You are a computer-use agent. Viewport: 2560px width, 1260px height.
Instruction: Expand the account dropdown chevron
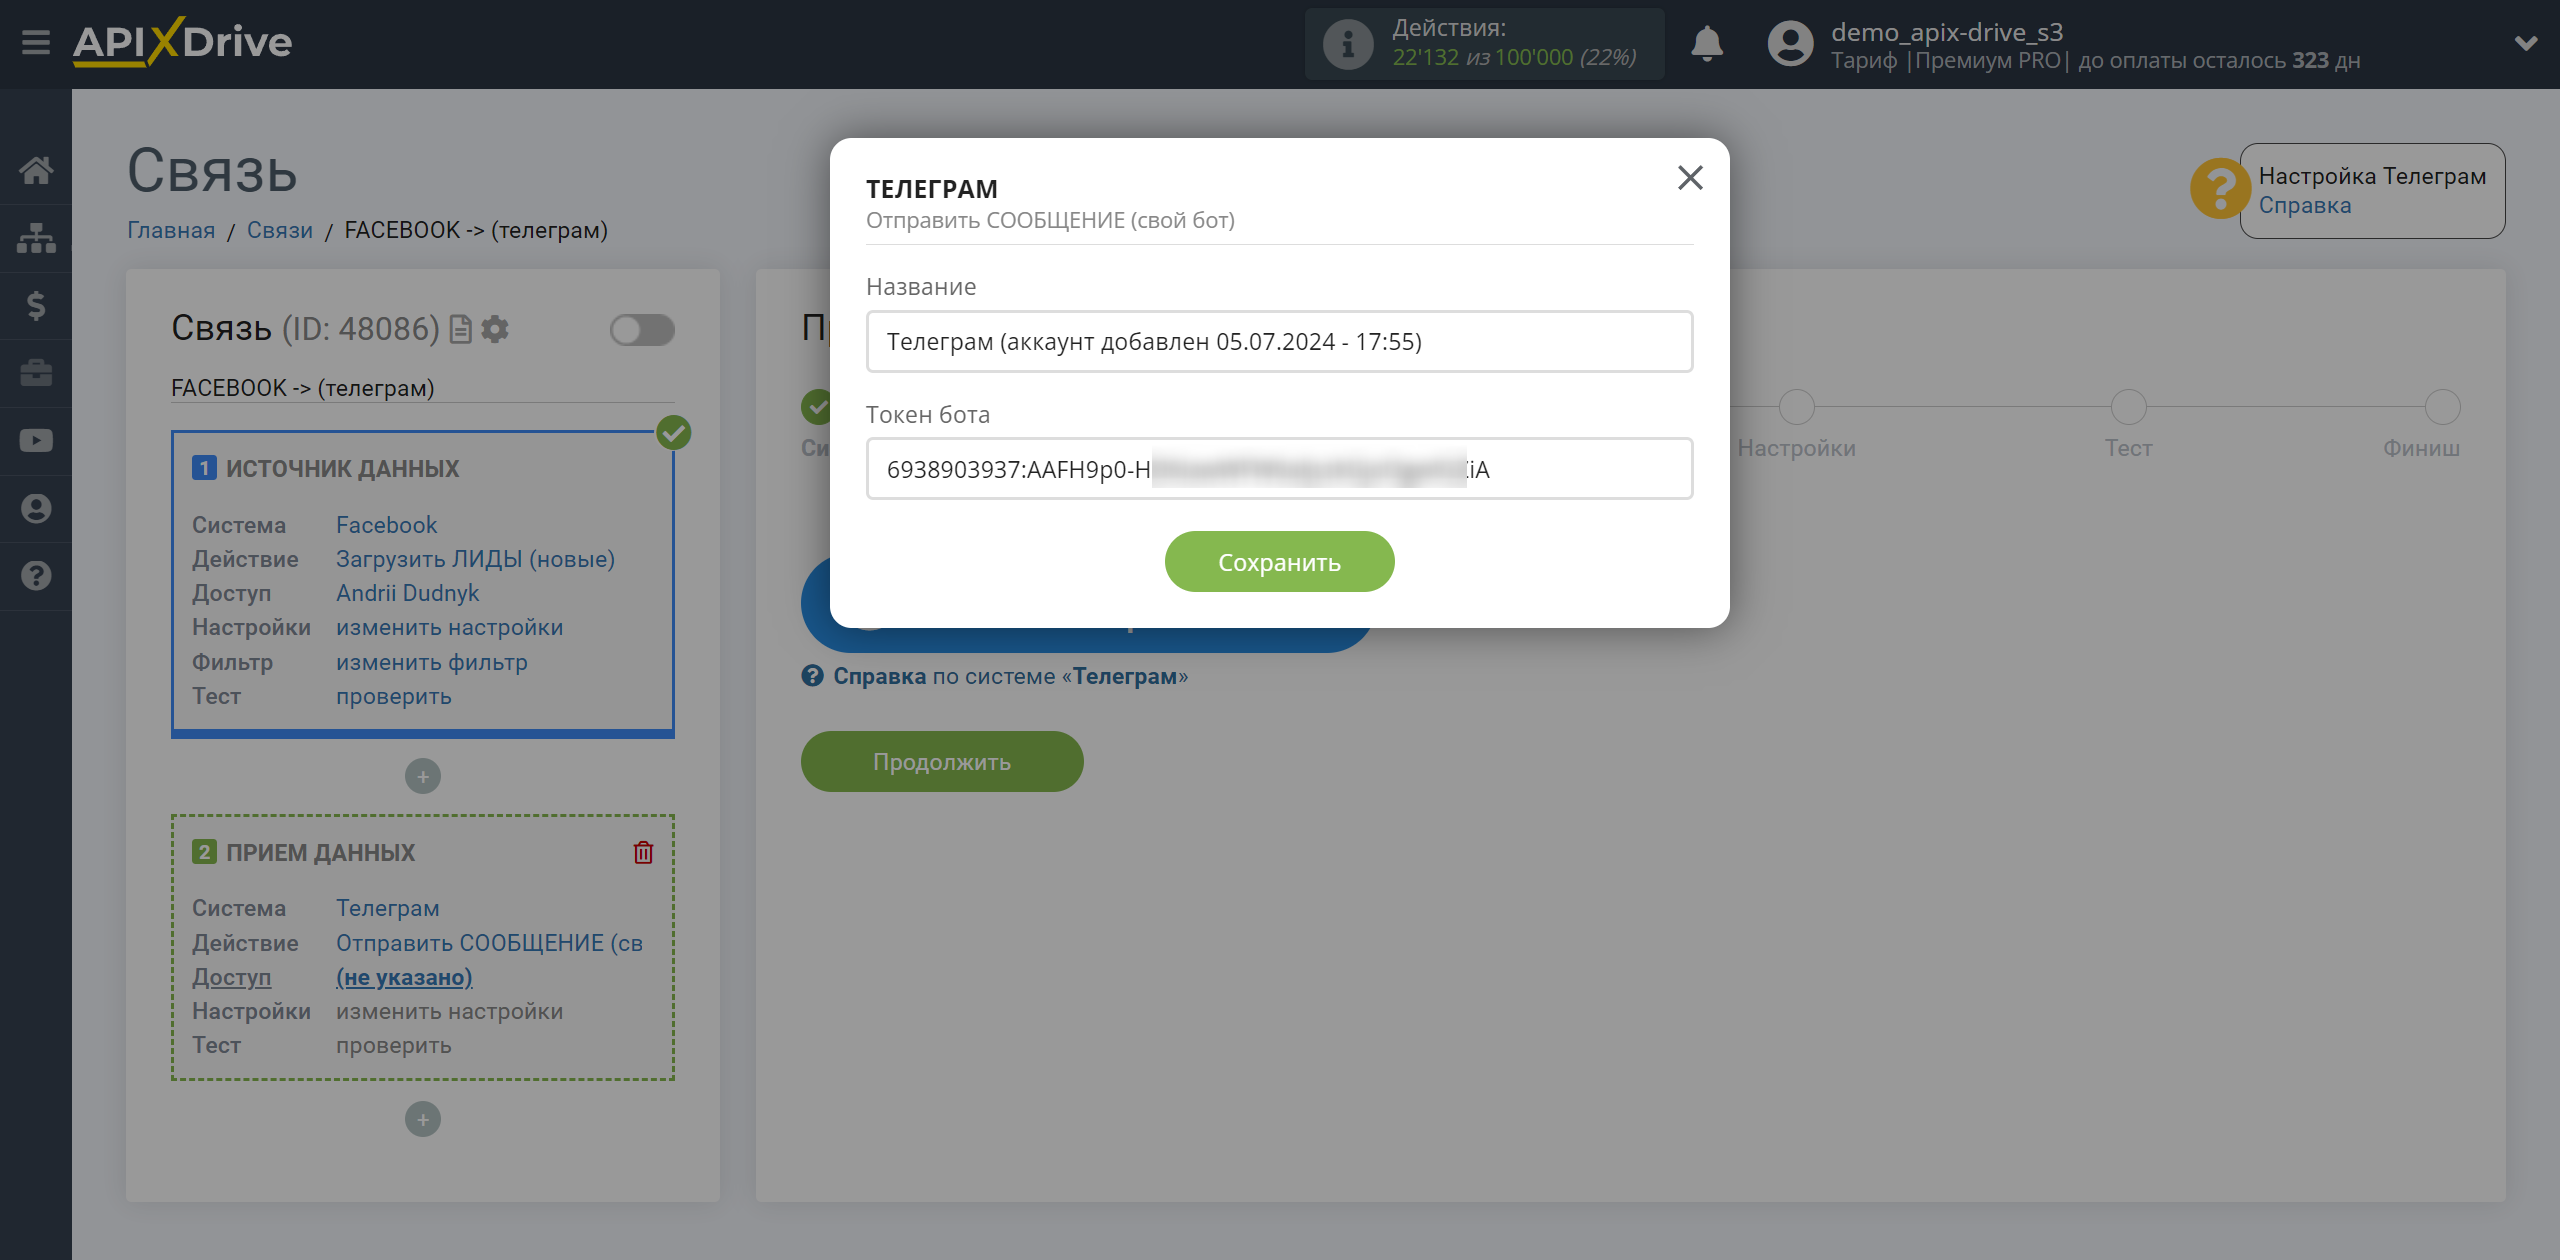(2526, 43)
